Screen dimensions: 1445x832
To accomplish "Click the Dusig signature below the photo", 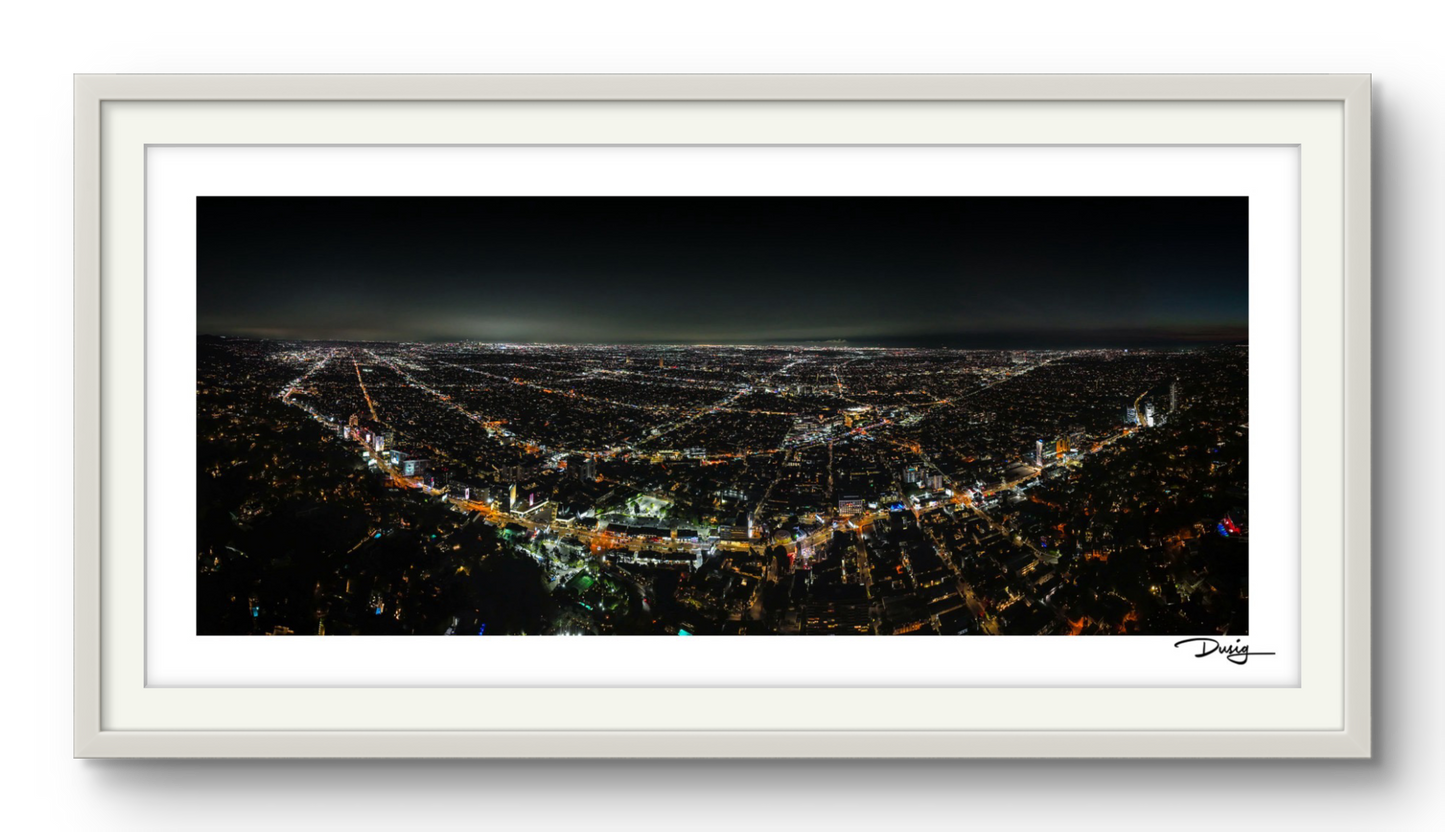I will tap(1222, 650).
